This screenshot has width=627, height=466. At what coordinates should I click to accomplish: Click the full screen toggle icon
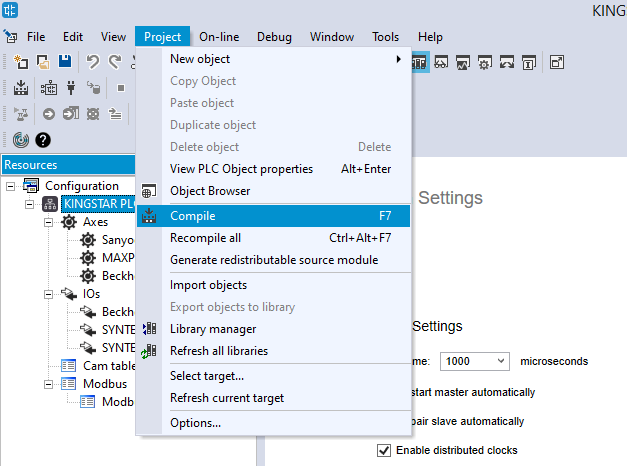point(557,62)
